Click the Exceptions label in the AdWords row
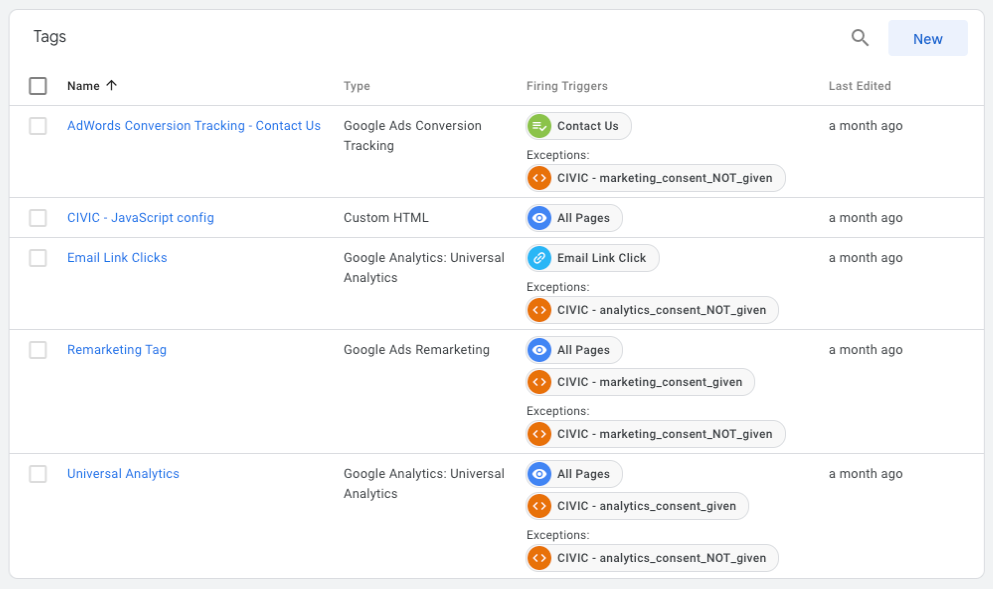The image size is (993, 589). tap(558, 155)
